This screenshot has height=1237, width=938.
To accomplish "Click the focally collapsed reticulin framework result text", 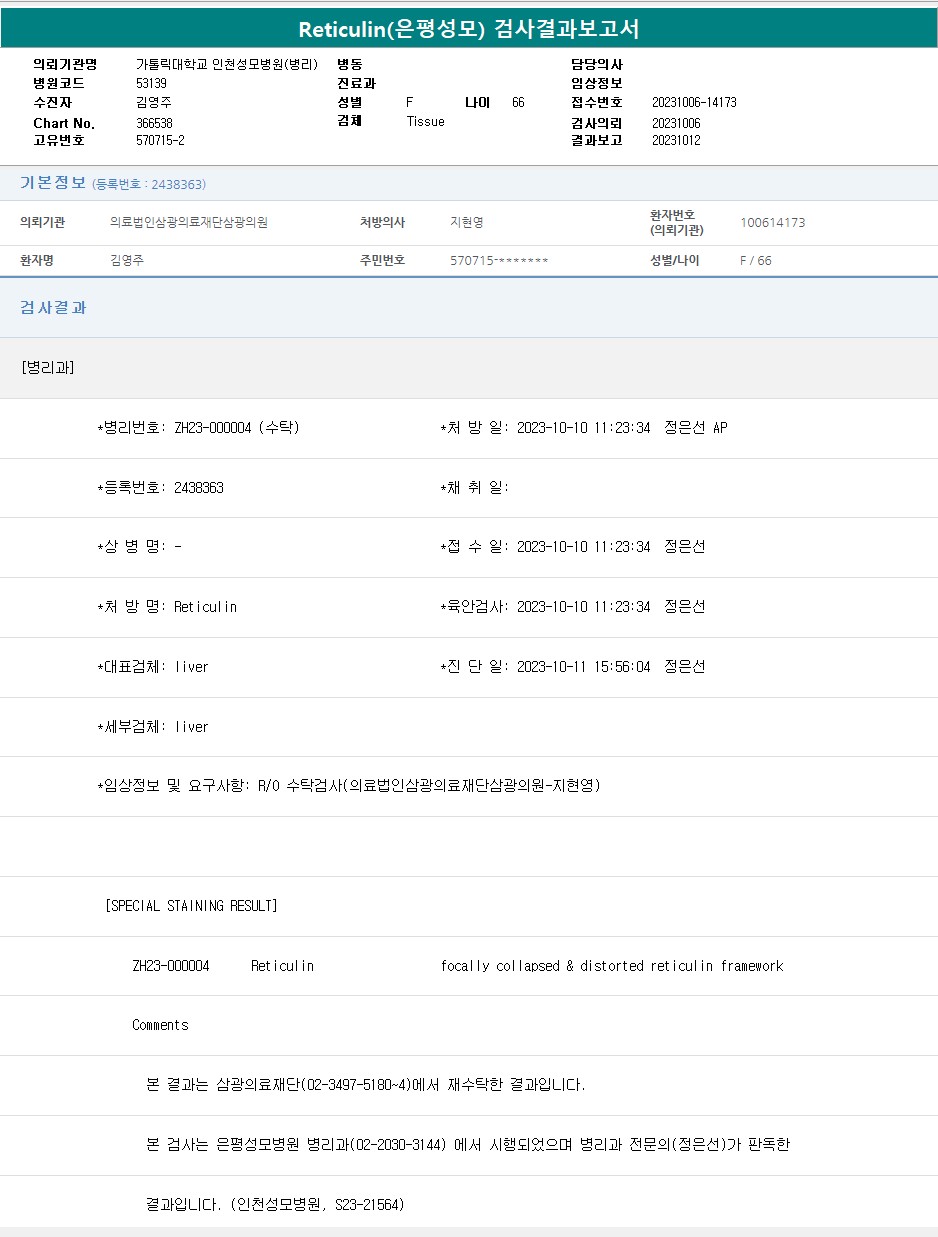I will pos(611,966).
